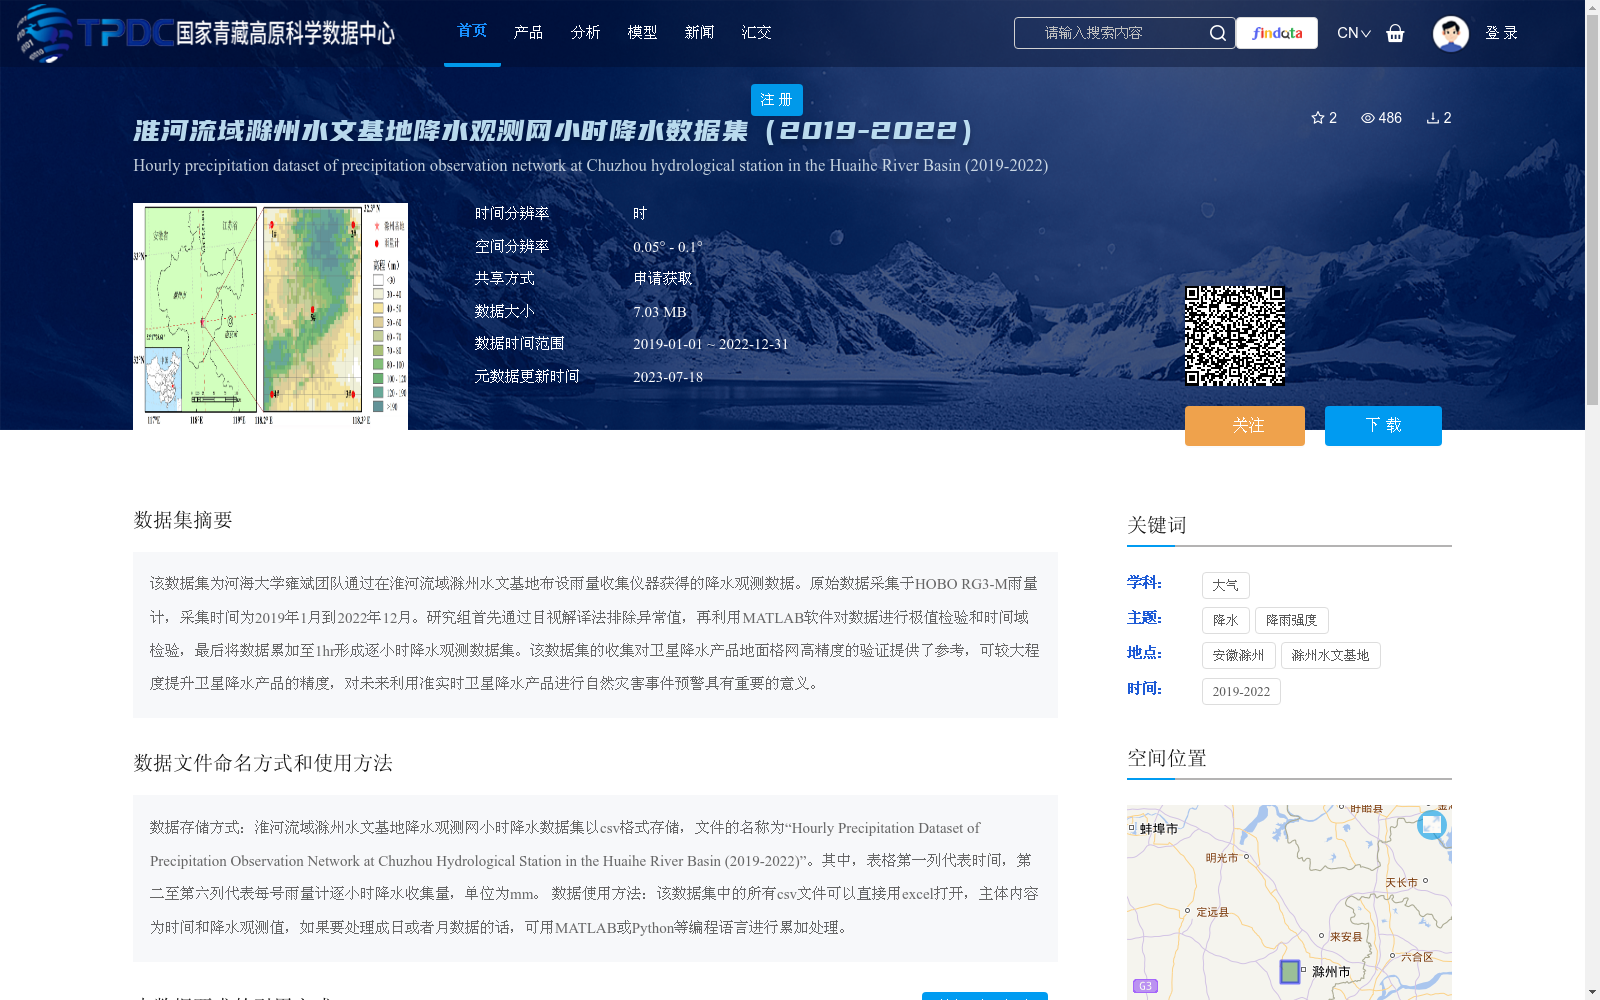
Task: Click 蚌埠市 label on the map
Action: point(1158,829)
